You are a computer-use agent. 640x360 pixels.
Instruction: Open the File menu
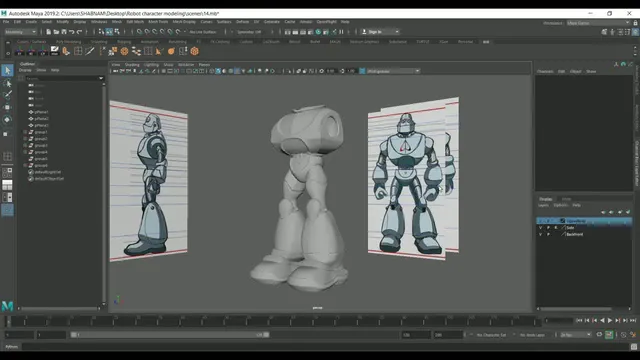pyautogui.click(x=6, y=22)
